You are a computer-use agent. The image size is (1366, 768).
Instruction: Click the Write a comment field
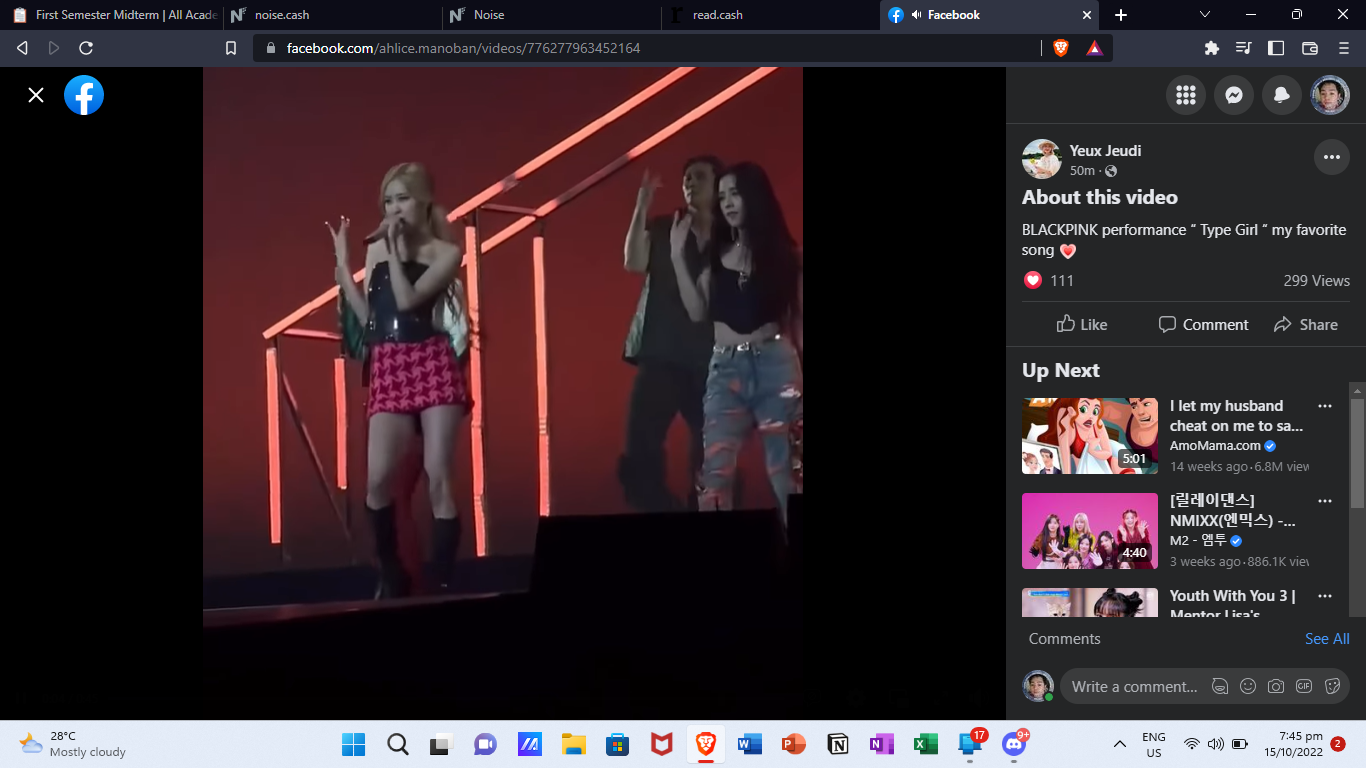[x=1134, y=687]
